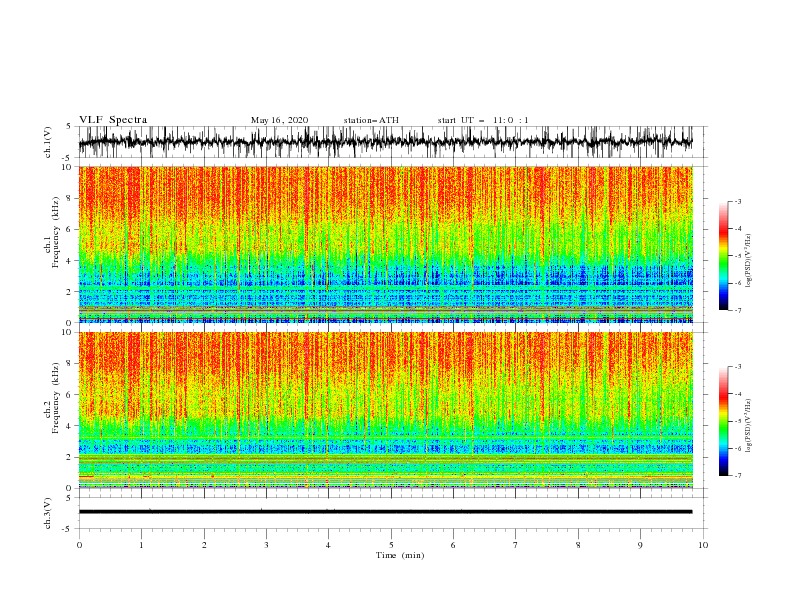Click the log(PSD) label beside ch.1 color bar

coord(749,261)
